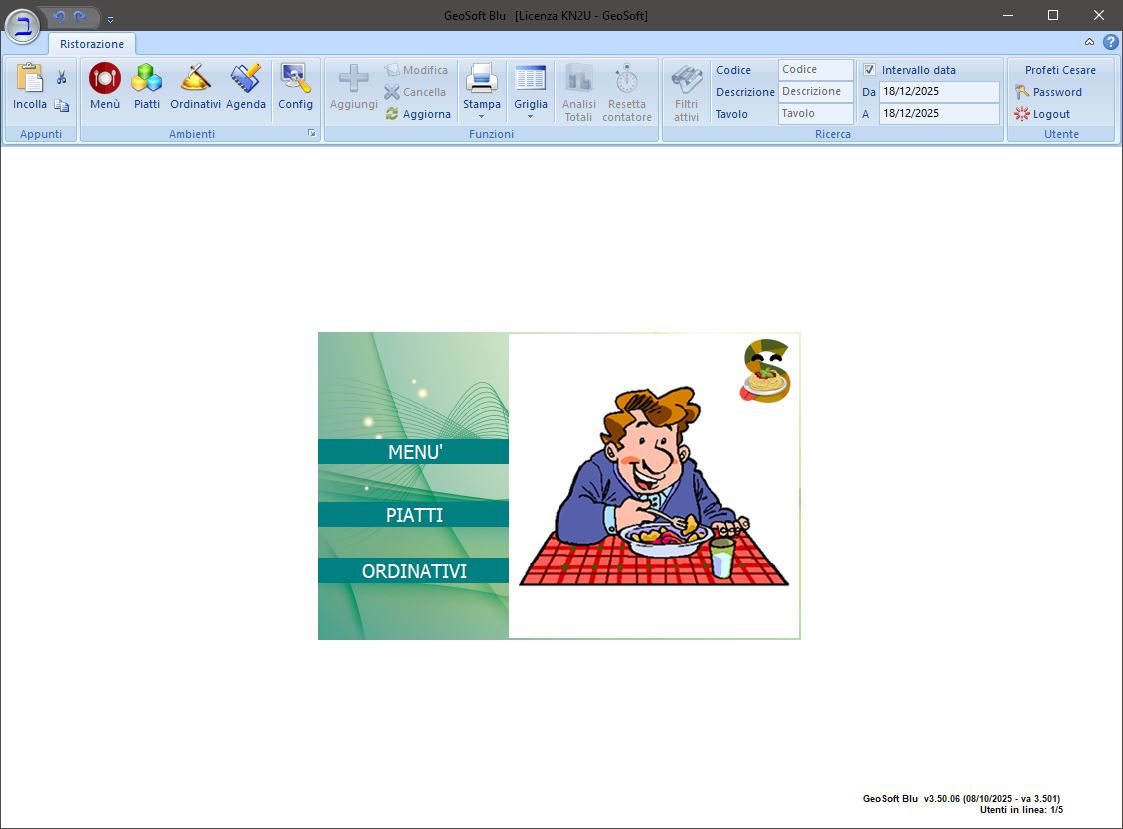This screenshot has width=1123, height=829.
Task: Click the Codice search input field
Action: (x=815, y=70)
